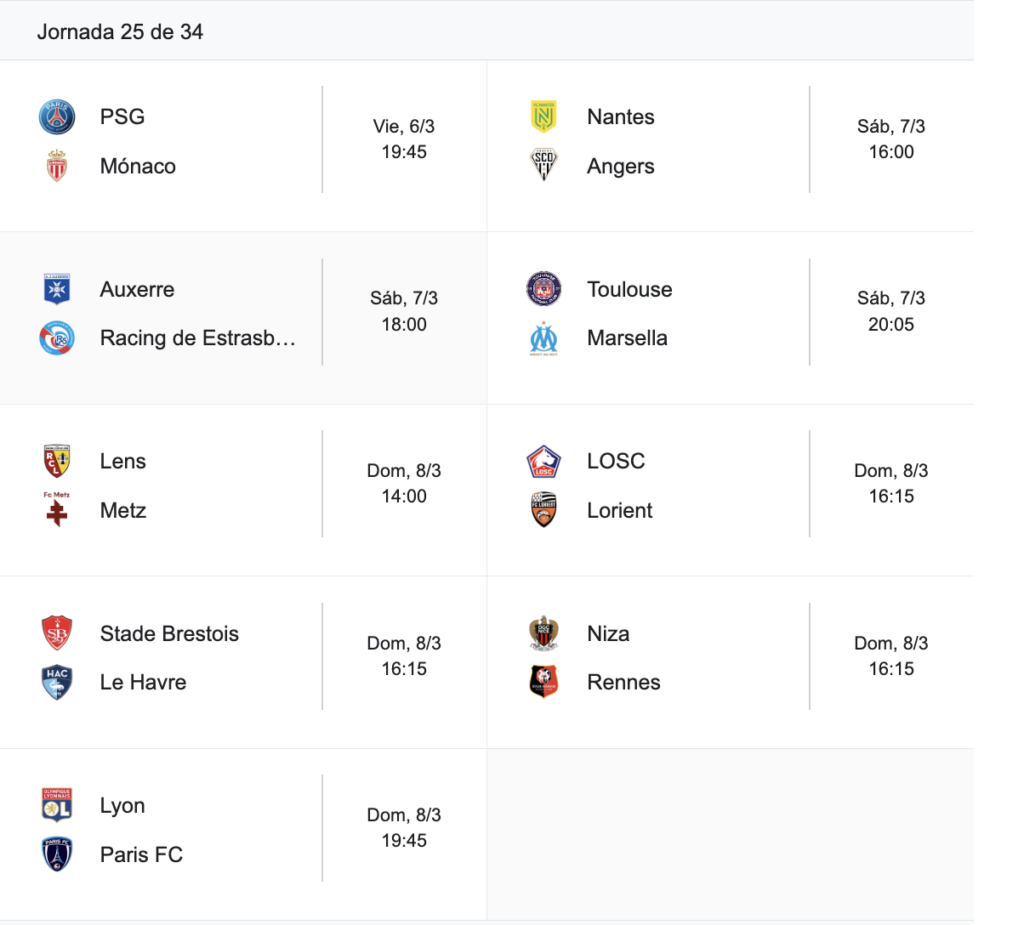
Task: Click the PSG club crest
Action: coord(57,117)
